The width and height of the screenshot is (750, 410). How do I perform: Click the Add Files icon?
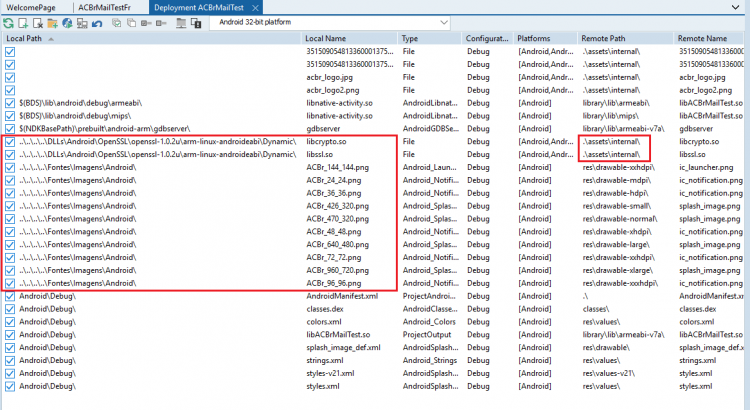point(23,23)
